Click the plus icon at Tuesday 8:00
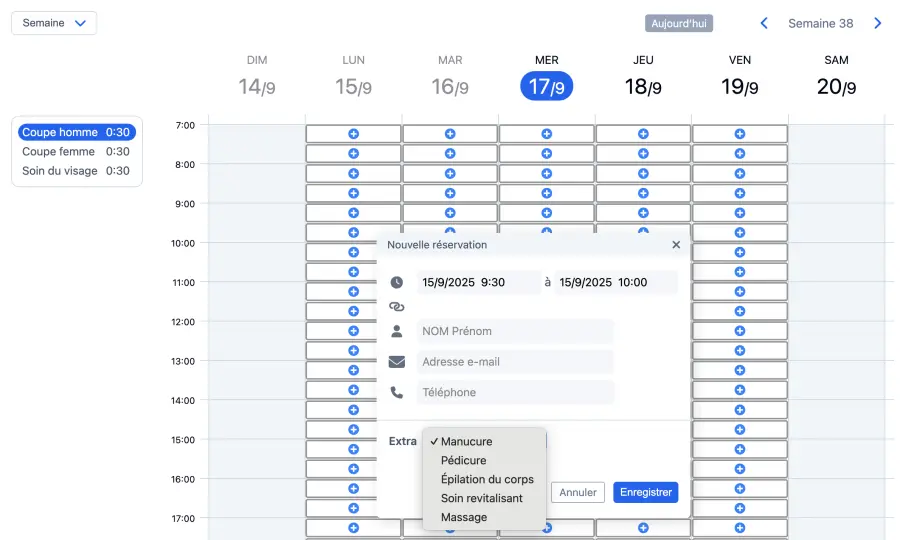This screenshot has height=540, width=900. 450,173
